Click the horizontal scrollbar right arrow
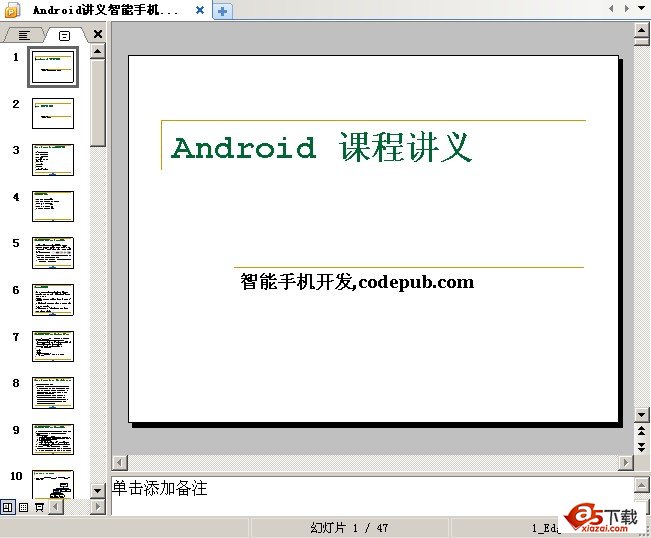 pyautogui.click(x=625, y=462)
